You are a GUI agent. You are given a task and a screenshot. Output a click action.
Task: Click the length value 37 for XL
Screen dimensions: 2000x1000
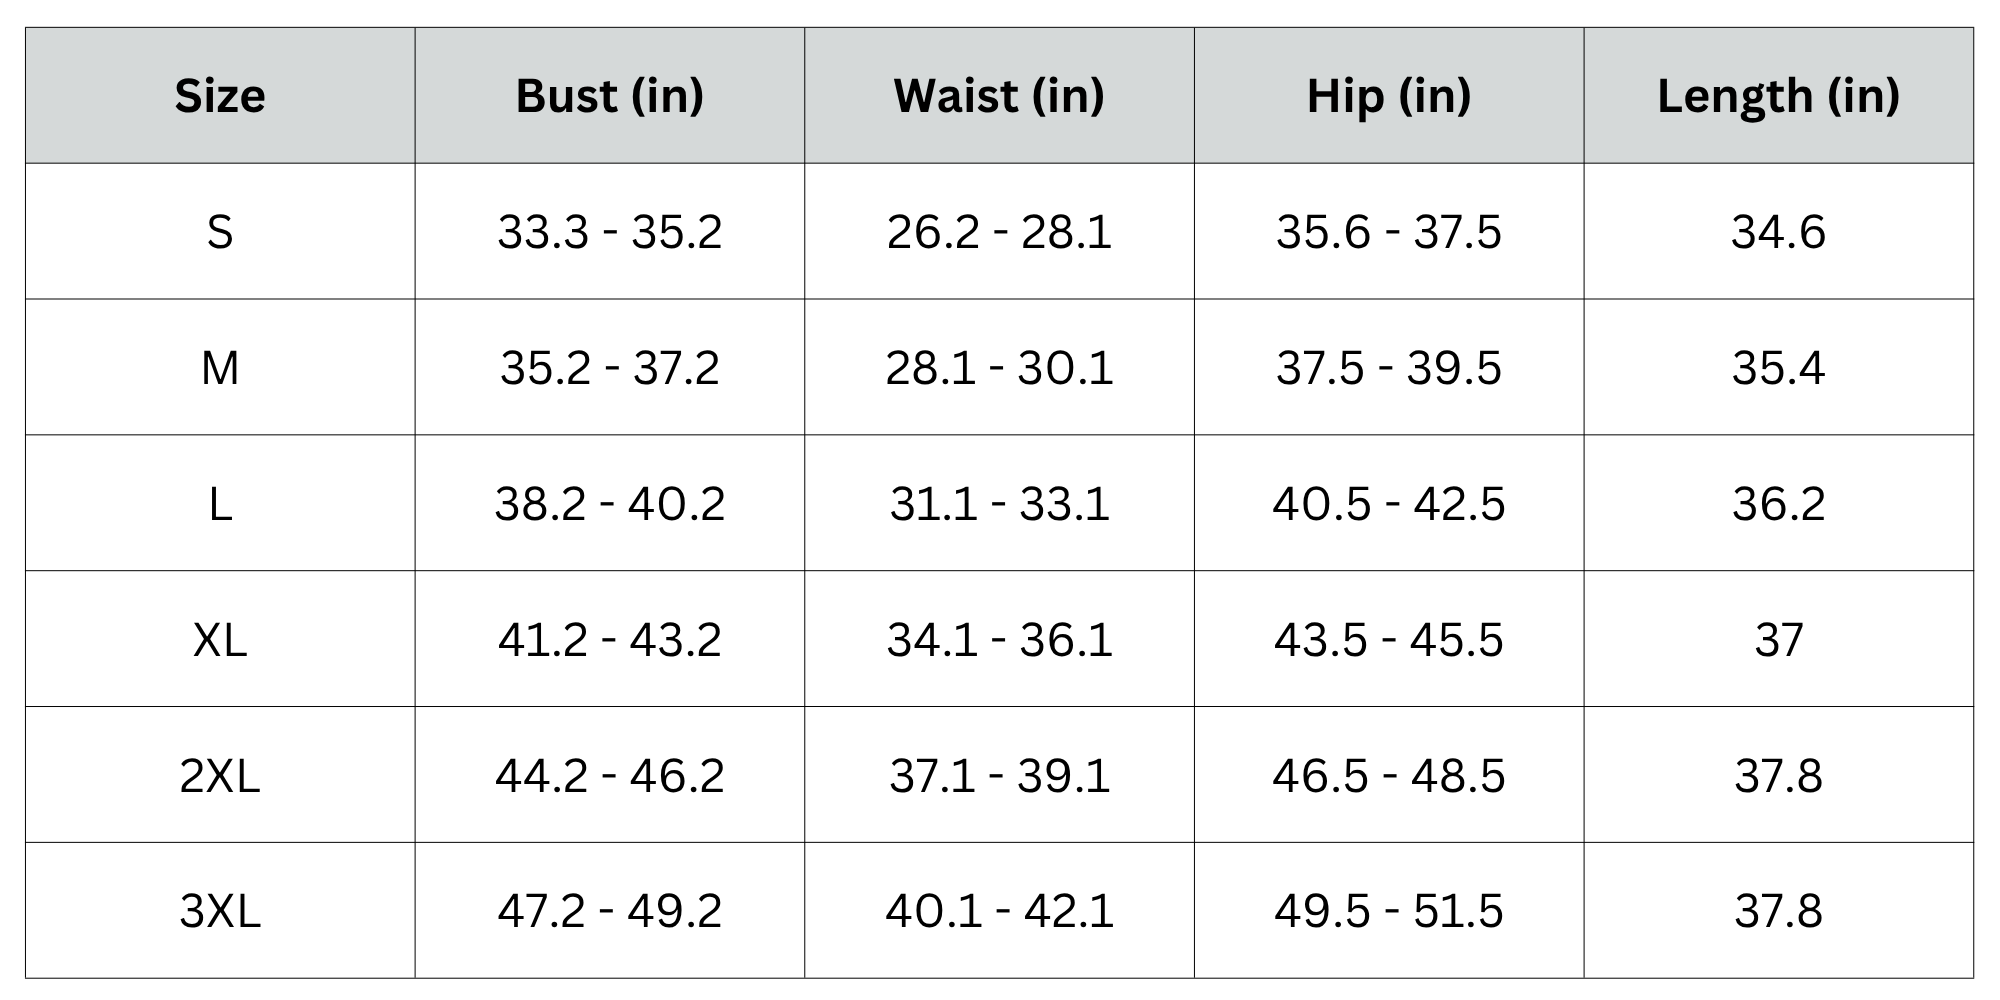[1779, 640]
